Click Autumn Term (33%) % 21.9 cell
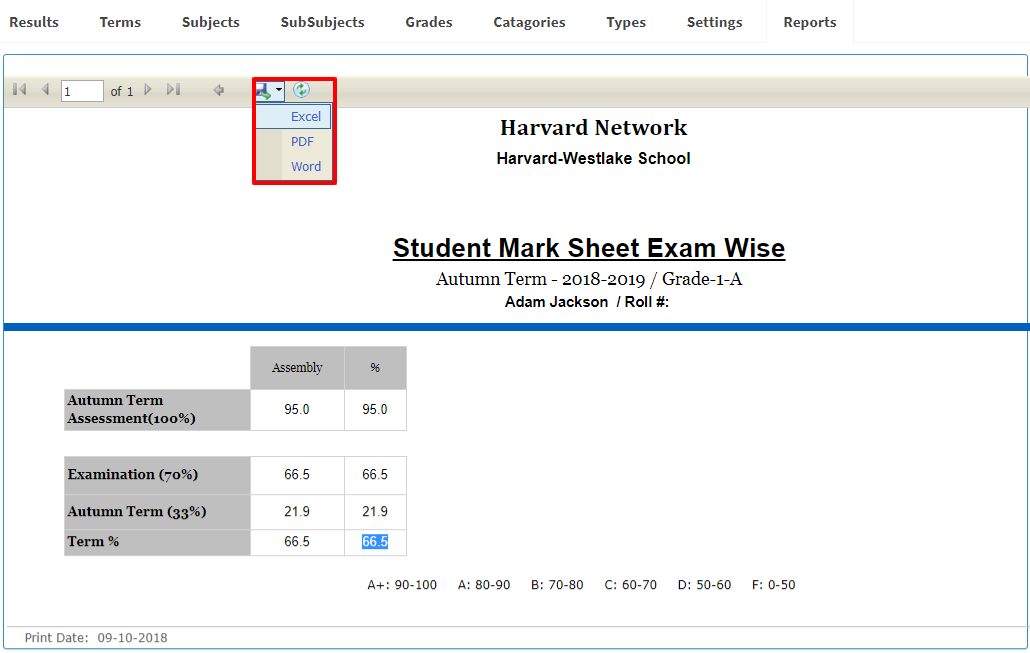The image size is (1030, 653). [x=375, y=512]
